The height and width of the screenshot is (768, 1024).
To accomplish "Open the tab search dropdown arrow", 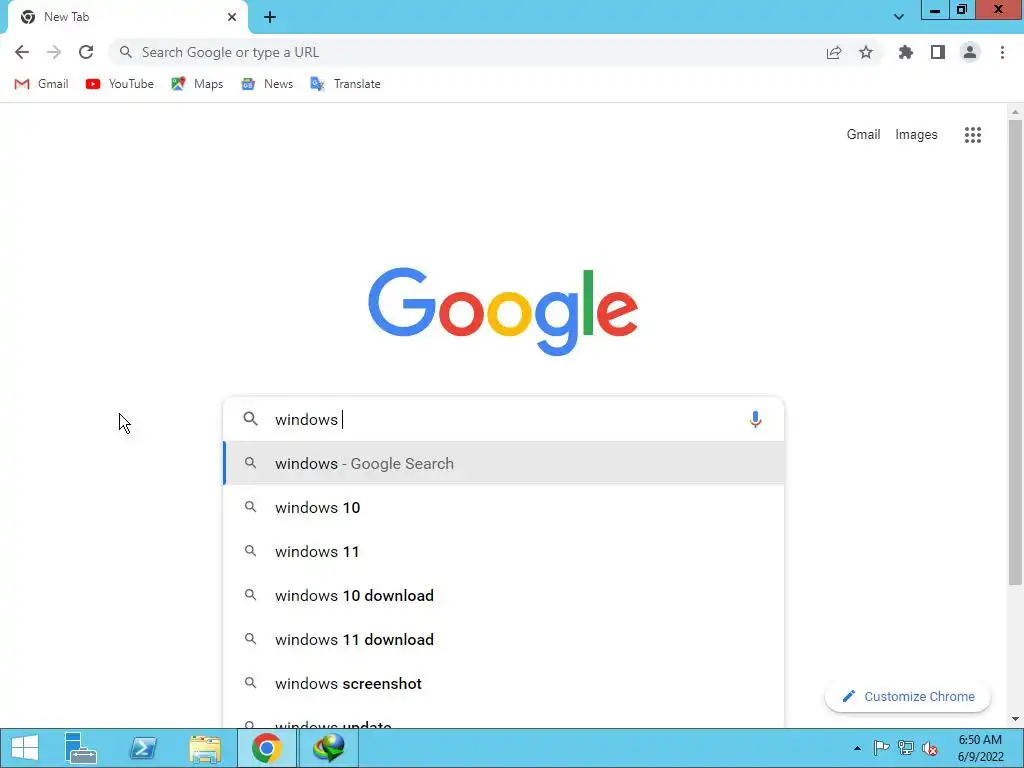I will (899, 17).
